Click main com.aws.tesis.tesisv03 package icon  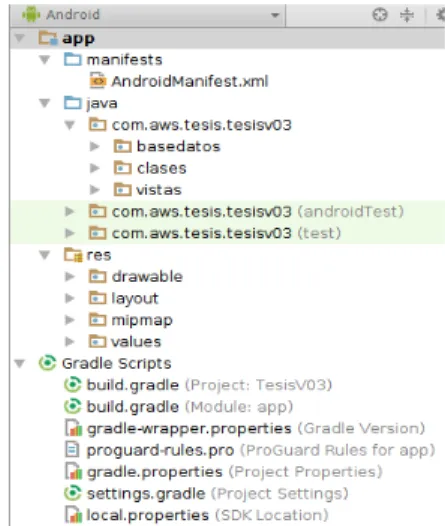click(x=98, y=124)
